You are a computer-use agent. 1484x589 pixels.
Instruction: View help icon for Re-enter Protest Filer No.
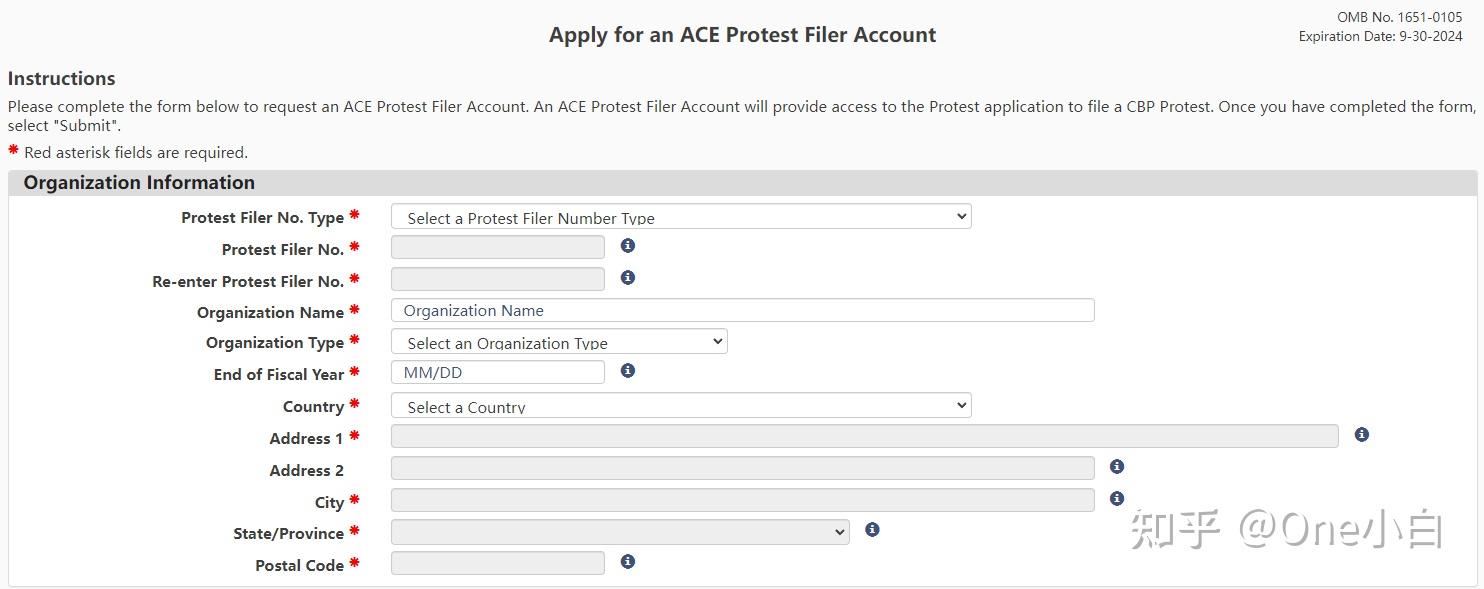click(627, 277)
